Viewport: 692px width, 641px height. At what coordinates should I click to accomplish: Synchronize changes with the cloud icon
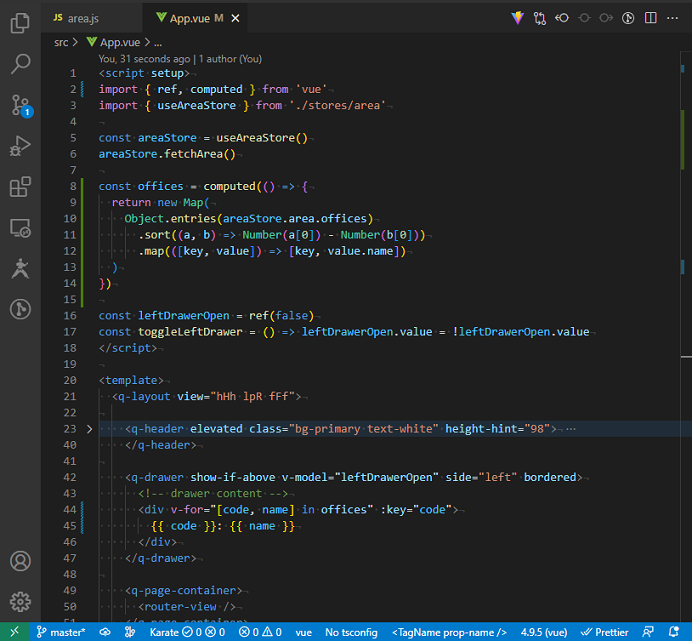pos(105,632)
